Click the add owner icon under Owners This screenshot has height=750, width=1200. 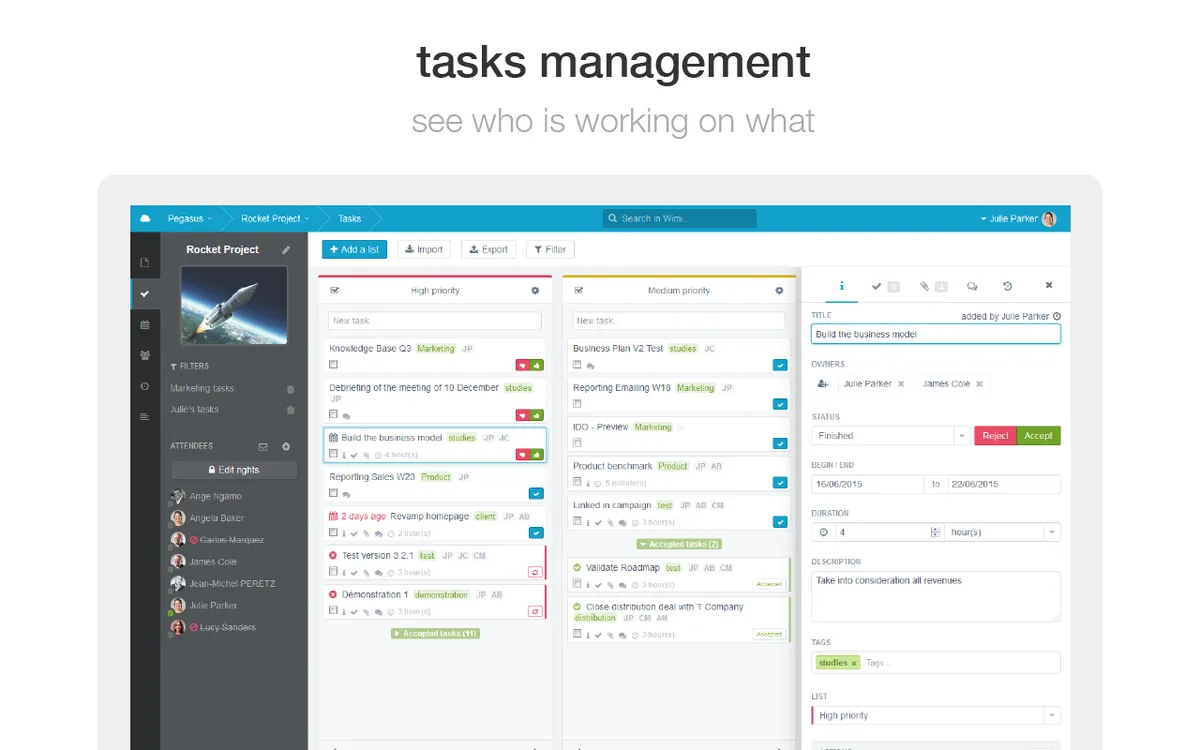pos(823,384)
